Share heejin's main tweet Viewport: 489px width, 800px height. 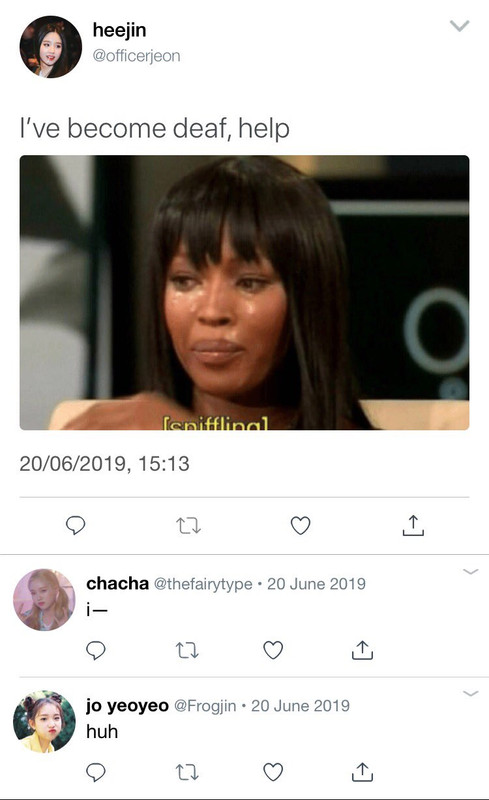[x=413, y=525]
